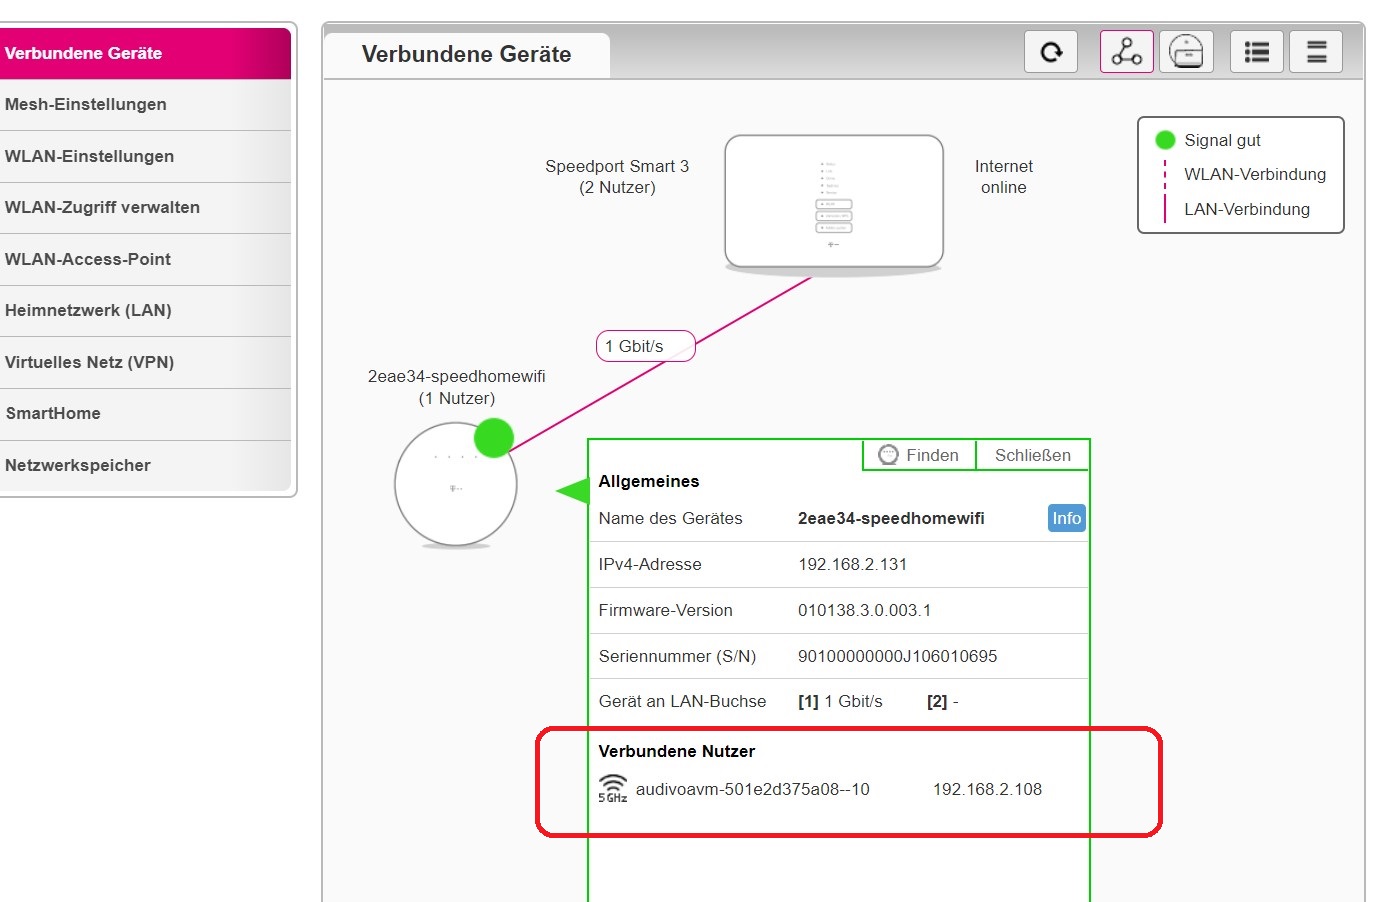The height and width of the screenshot is (902, 1379).
Task: Click LAN port [1] 1 Gbit/s value
Action: (840, 701)
